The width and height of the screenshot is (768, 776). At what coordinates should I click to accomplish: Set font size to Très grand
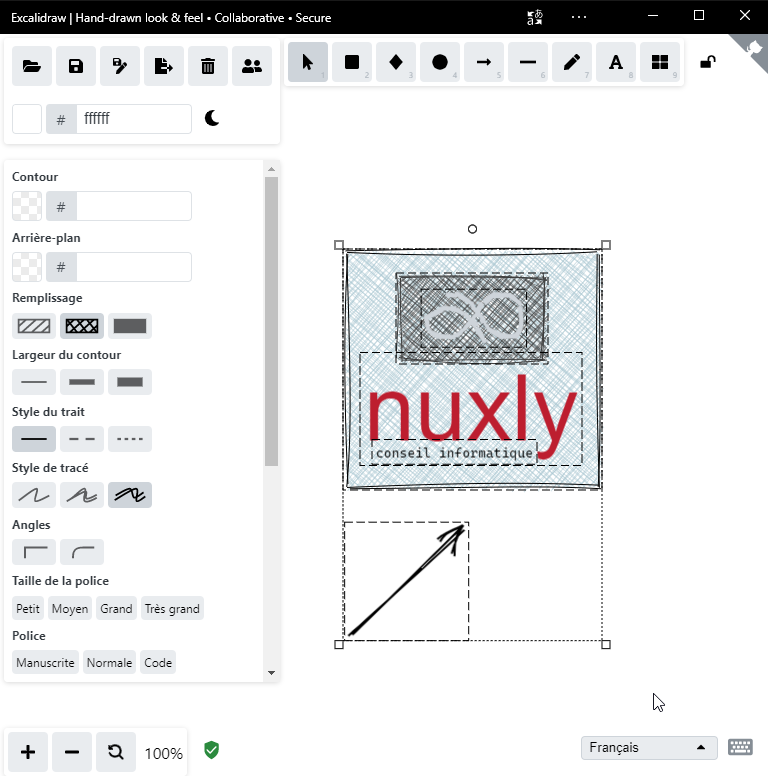click(x=172, y=608)
